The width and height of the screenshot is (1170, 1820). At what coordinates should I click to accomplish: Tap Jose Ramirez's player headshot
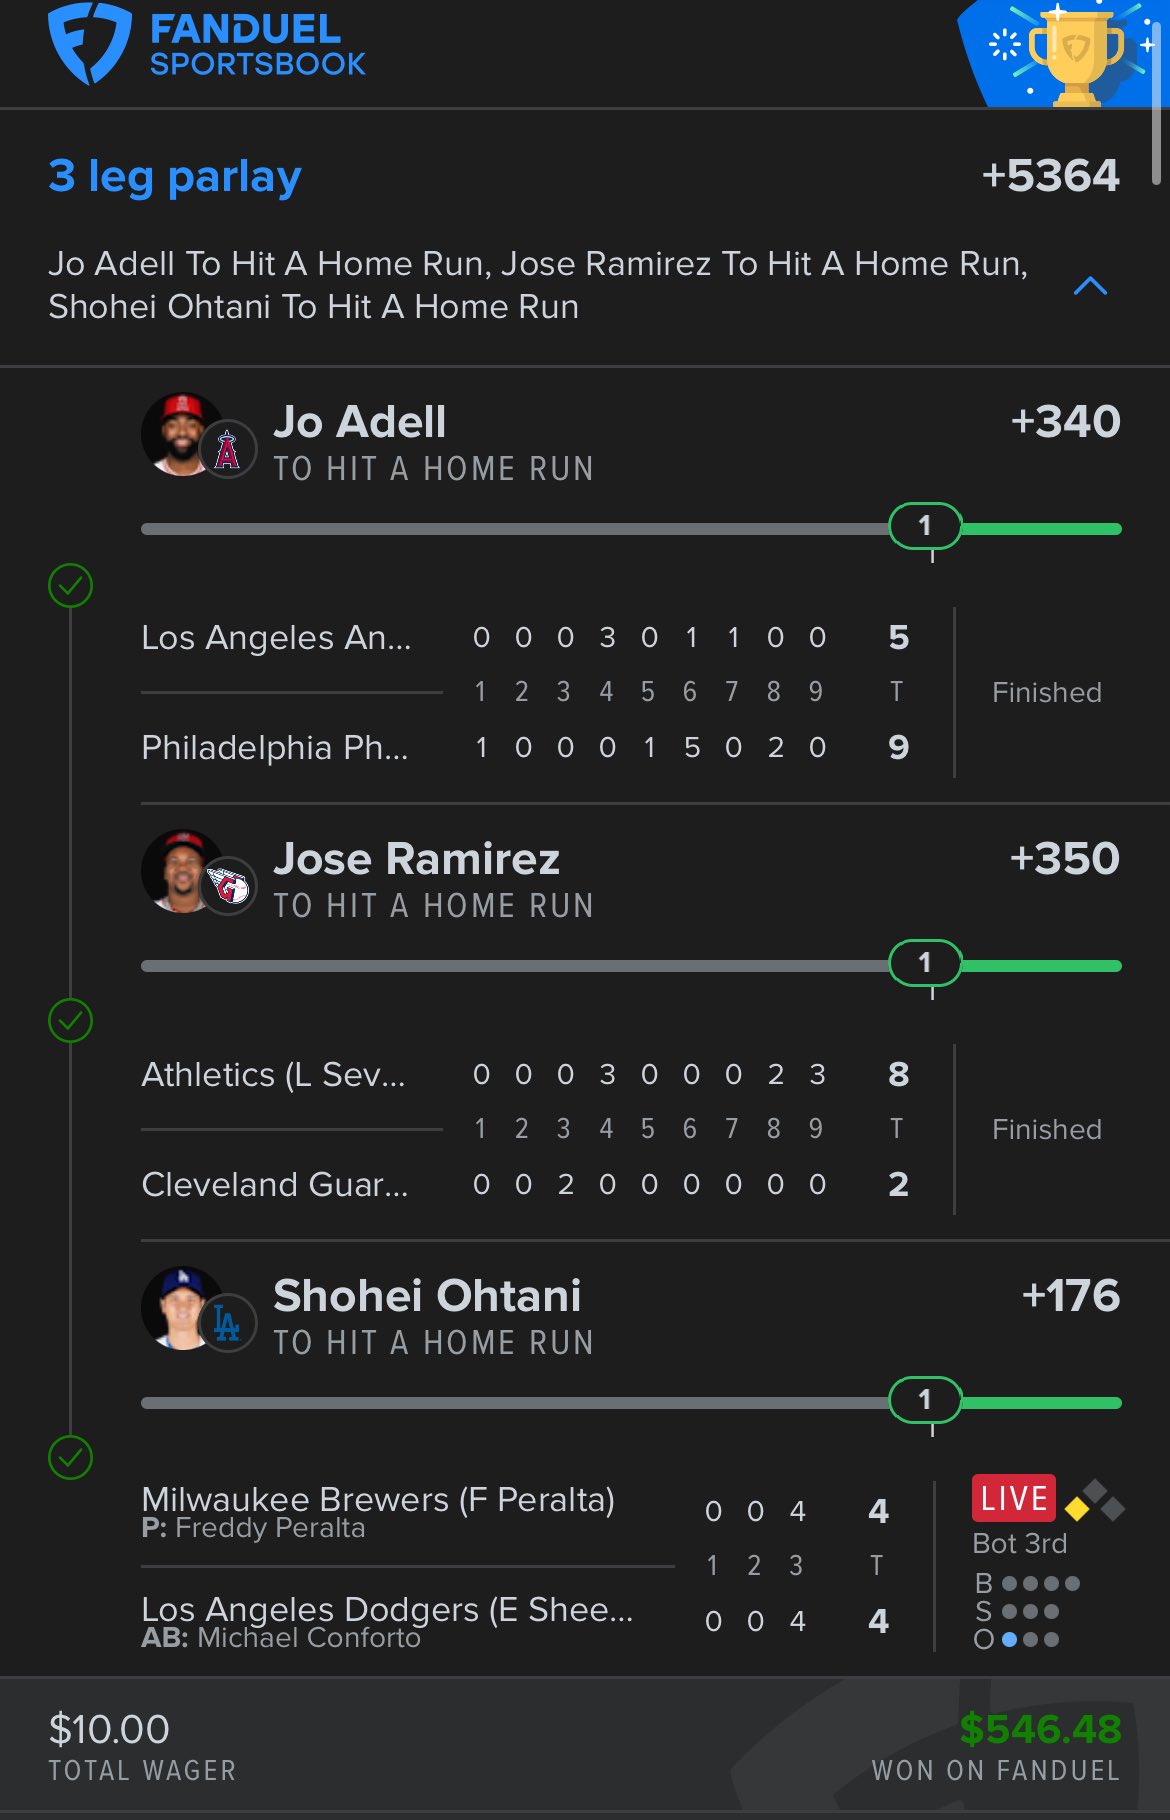point(178,870)
